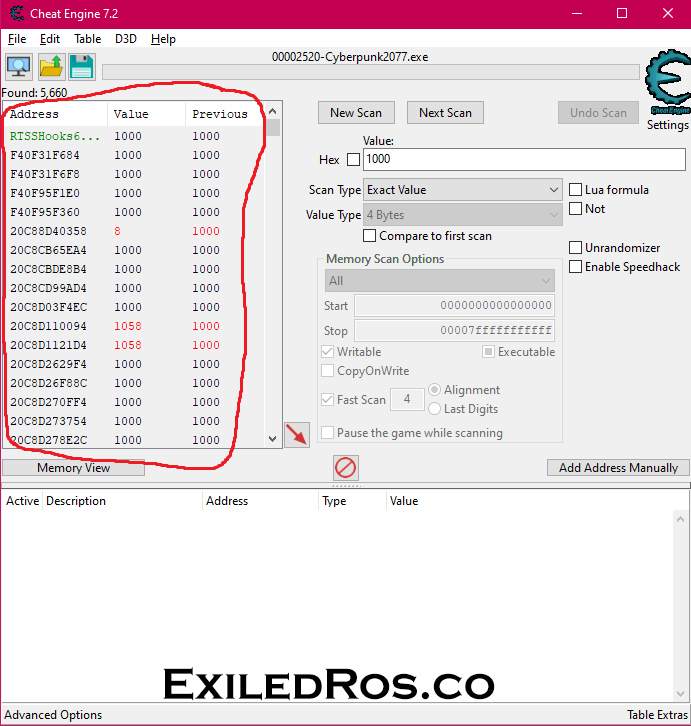Open the Scan Type dropdown

click(x=463, y=190)
